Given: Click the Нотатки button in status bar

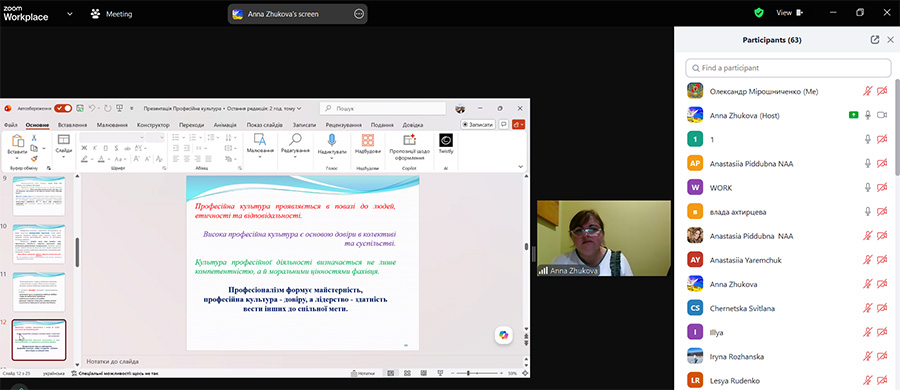Looking at the screenshot, I should 362,373.
